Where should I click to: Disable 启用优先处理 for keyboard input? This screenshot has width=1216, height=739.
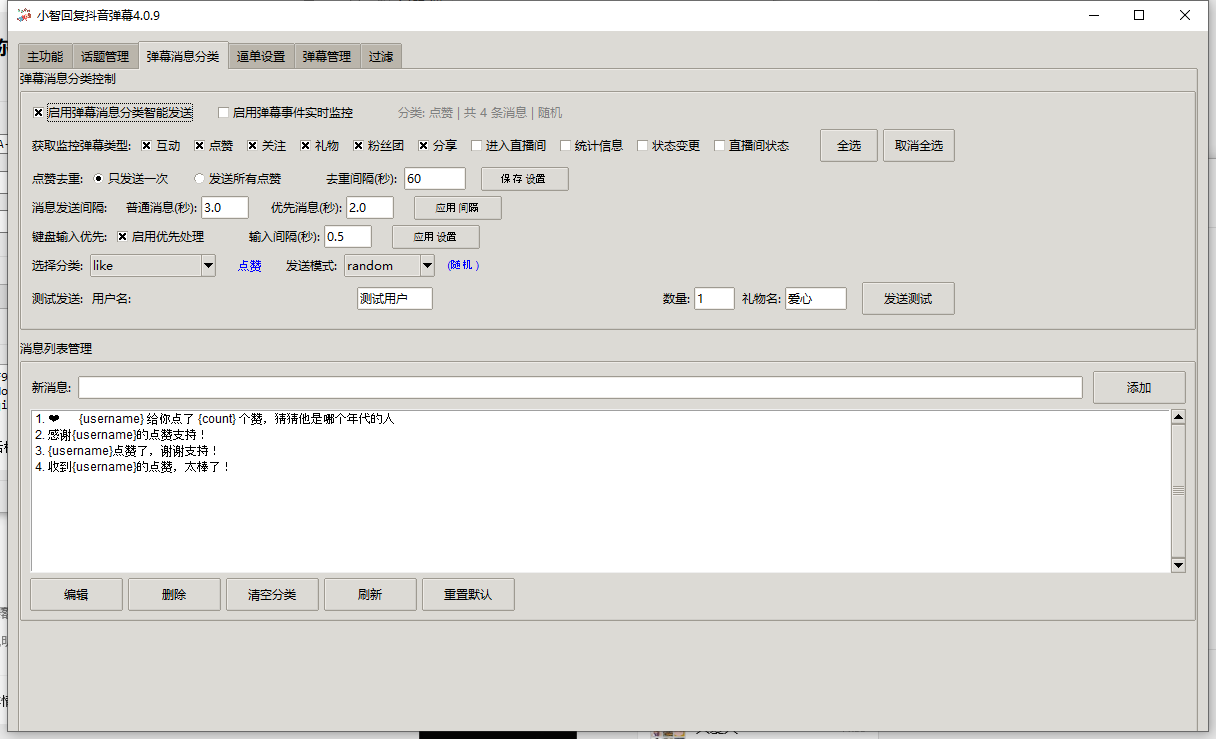coord(124,236)
